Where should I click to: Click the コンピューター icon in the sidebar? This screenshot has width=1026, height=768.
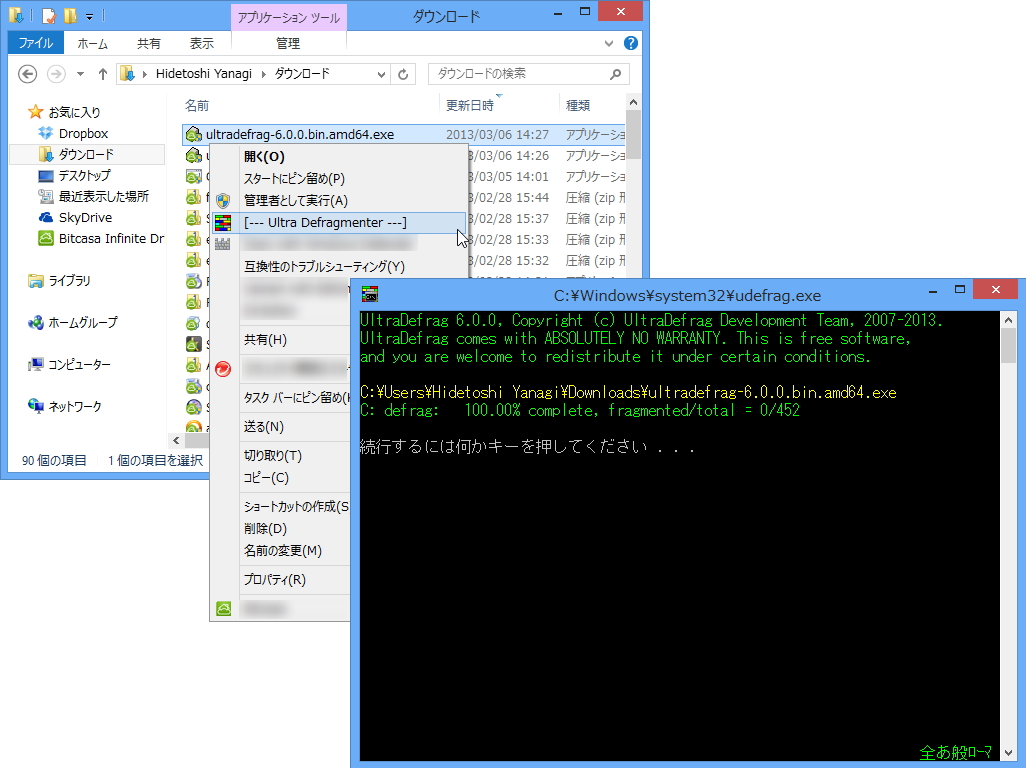tap(36, 364)
